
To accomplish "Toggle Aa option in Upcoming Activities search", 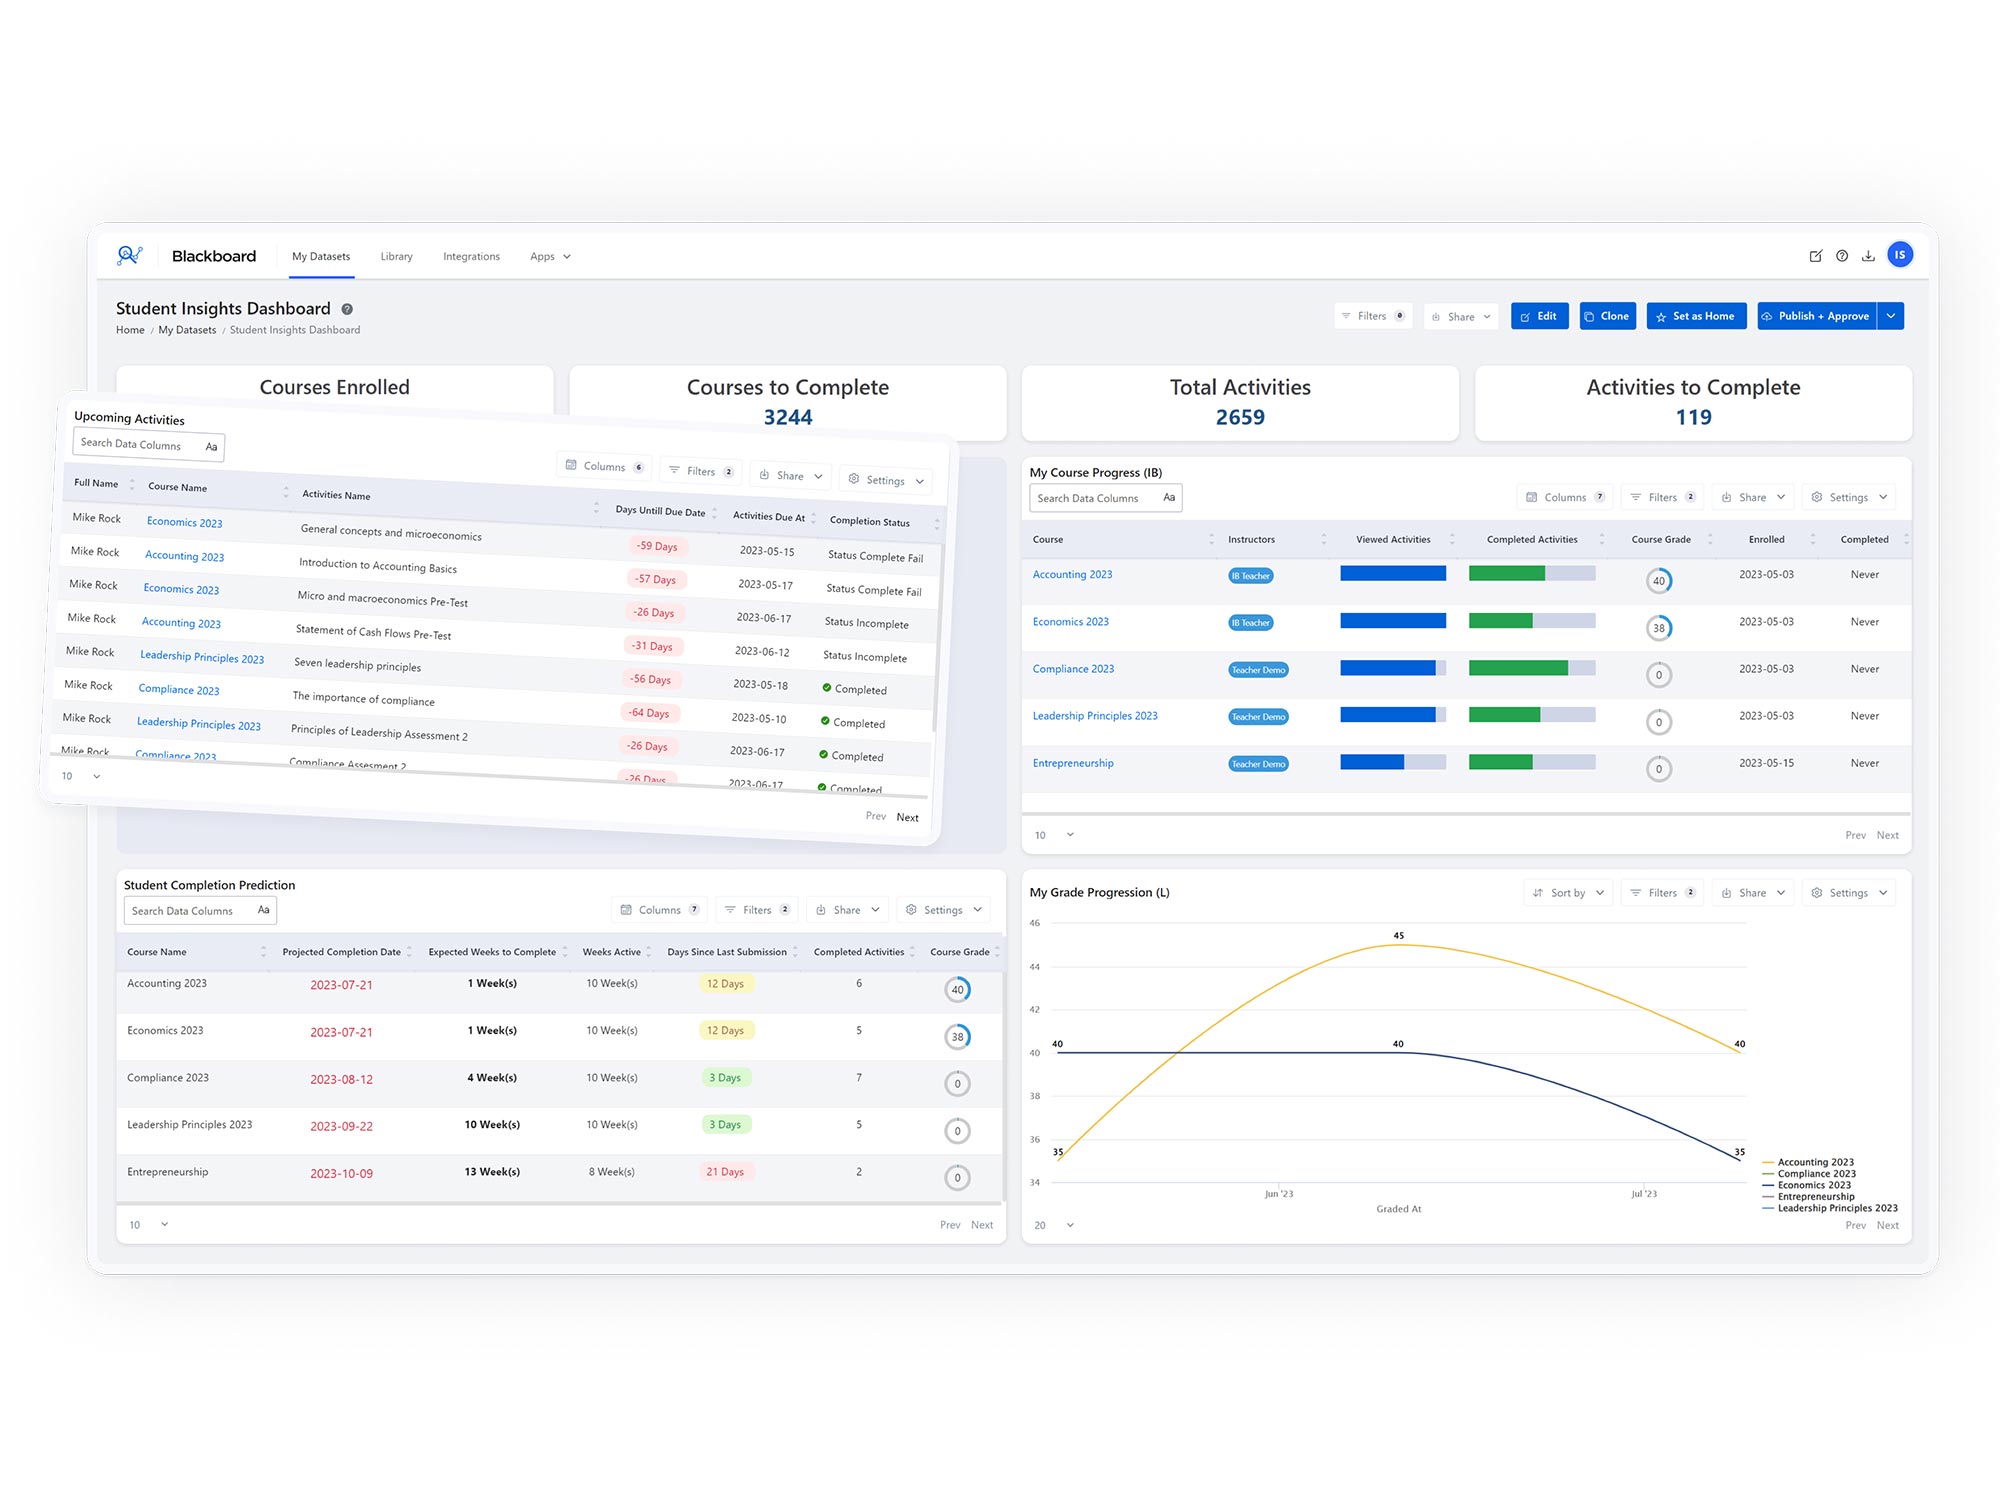I will coord(211,447).
